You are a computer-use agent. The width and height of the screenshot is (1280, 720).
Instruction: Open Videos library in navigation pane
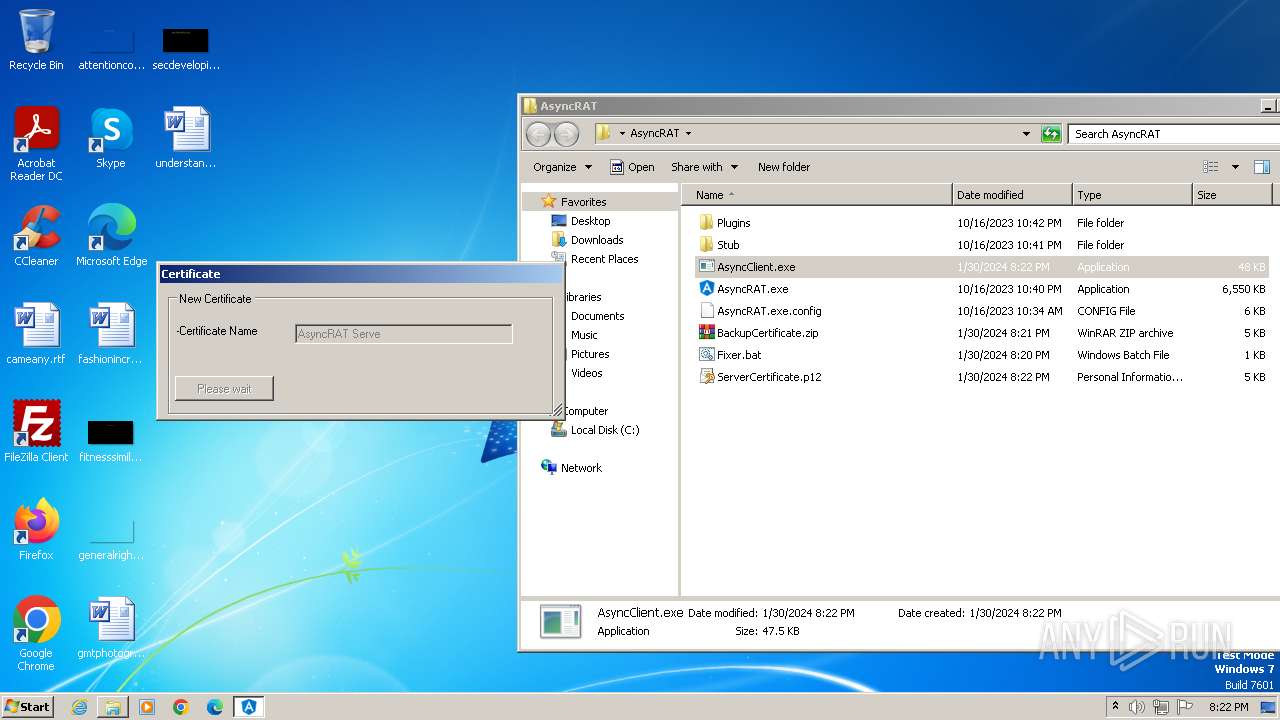tap(586, 373)
